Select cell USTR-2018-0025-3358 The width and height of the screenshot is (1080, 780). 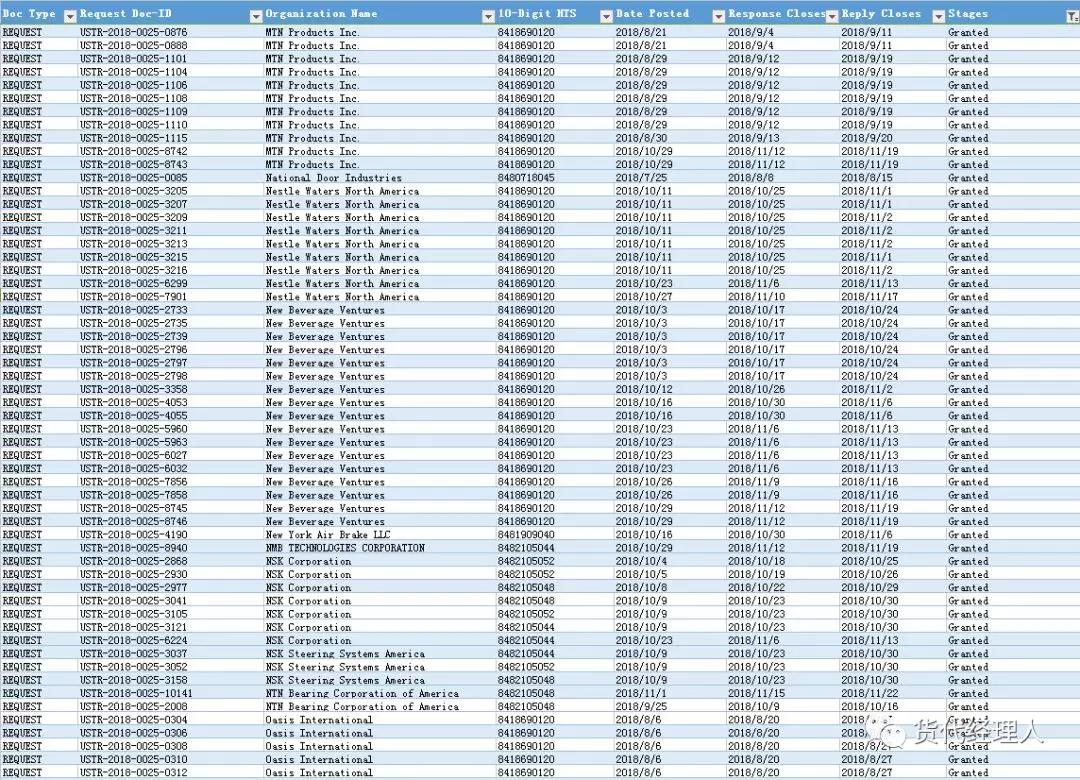(134, 389)
